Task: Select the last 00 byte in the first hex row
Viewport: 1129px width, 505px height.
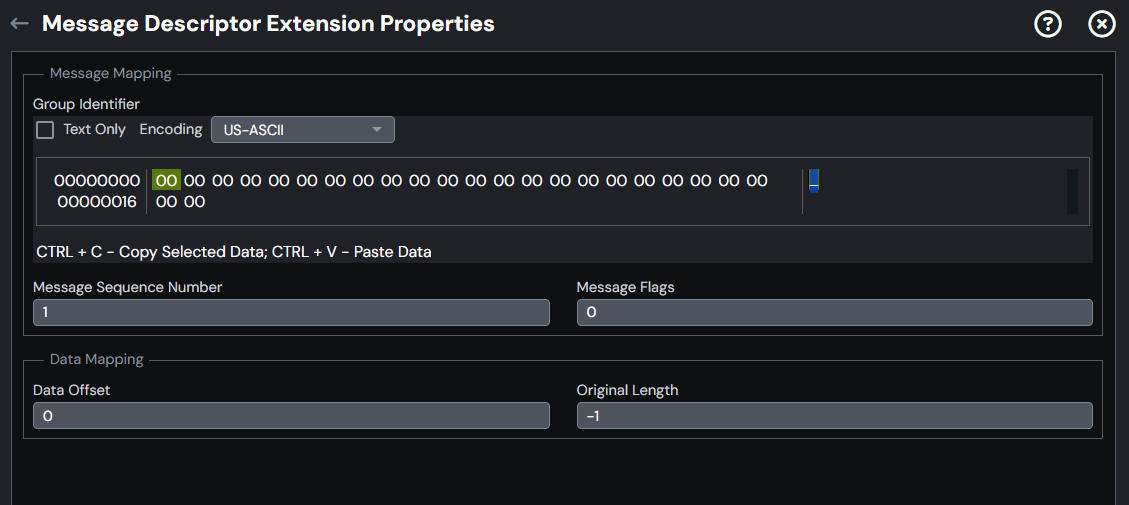Action: click(x=756, y=180)
